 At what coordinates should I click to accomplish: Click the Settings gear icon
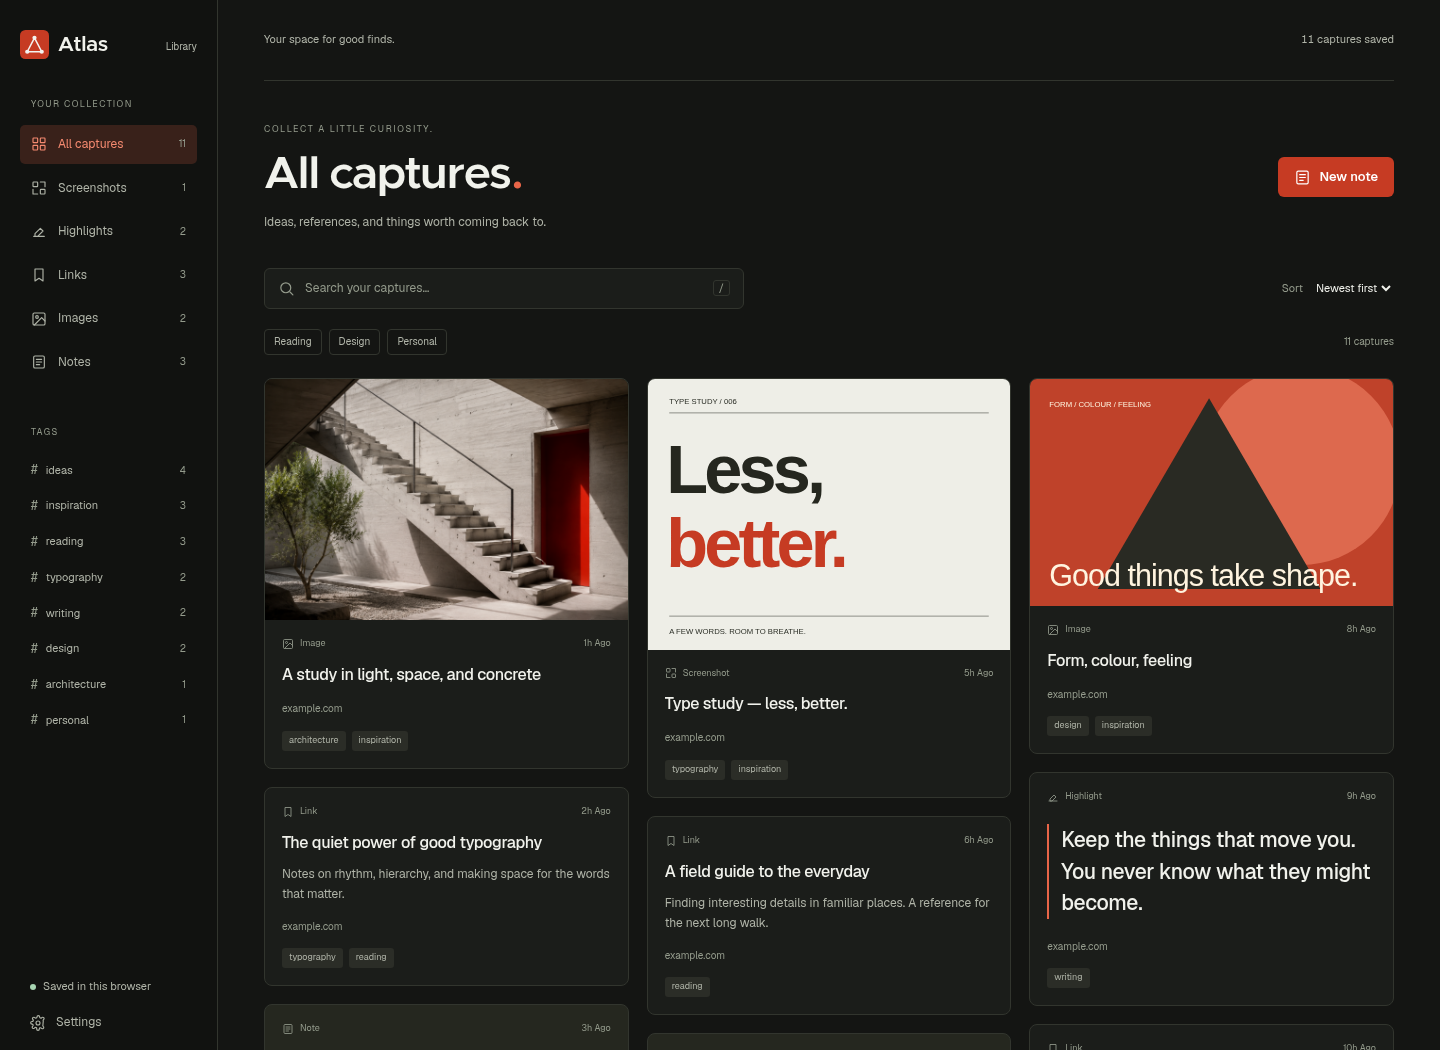coord(38,1022)
